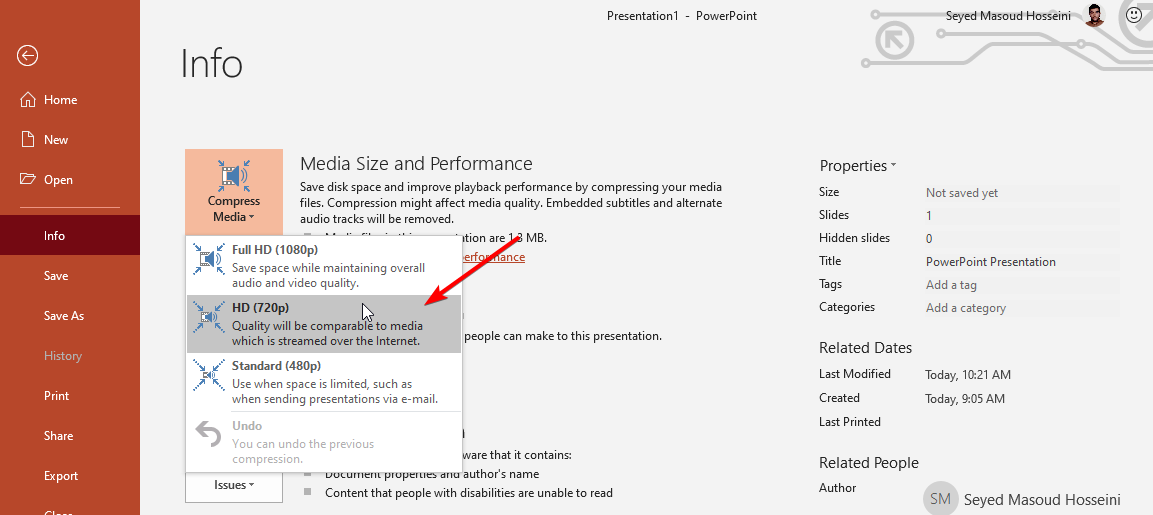Screen dimensions: 1153x515
Task: Choose Undo previous compression entry
Action: [x=324, y=441]
